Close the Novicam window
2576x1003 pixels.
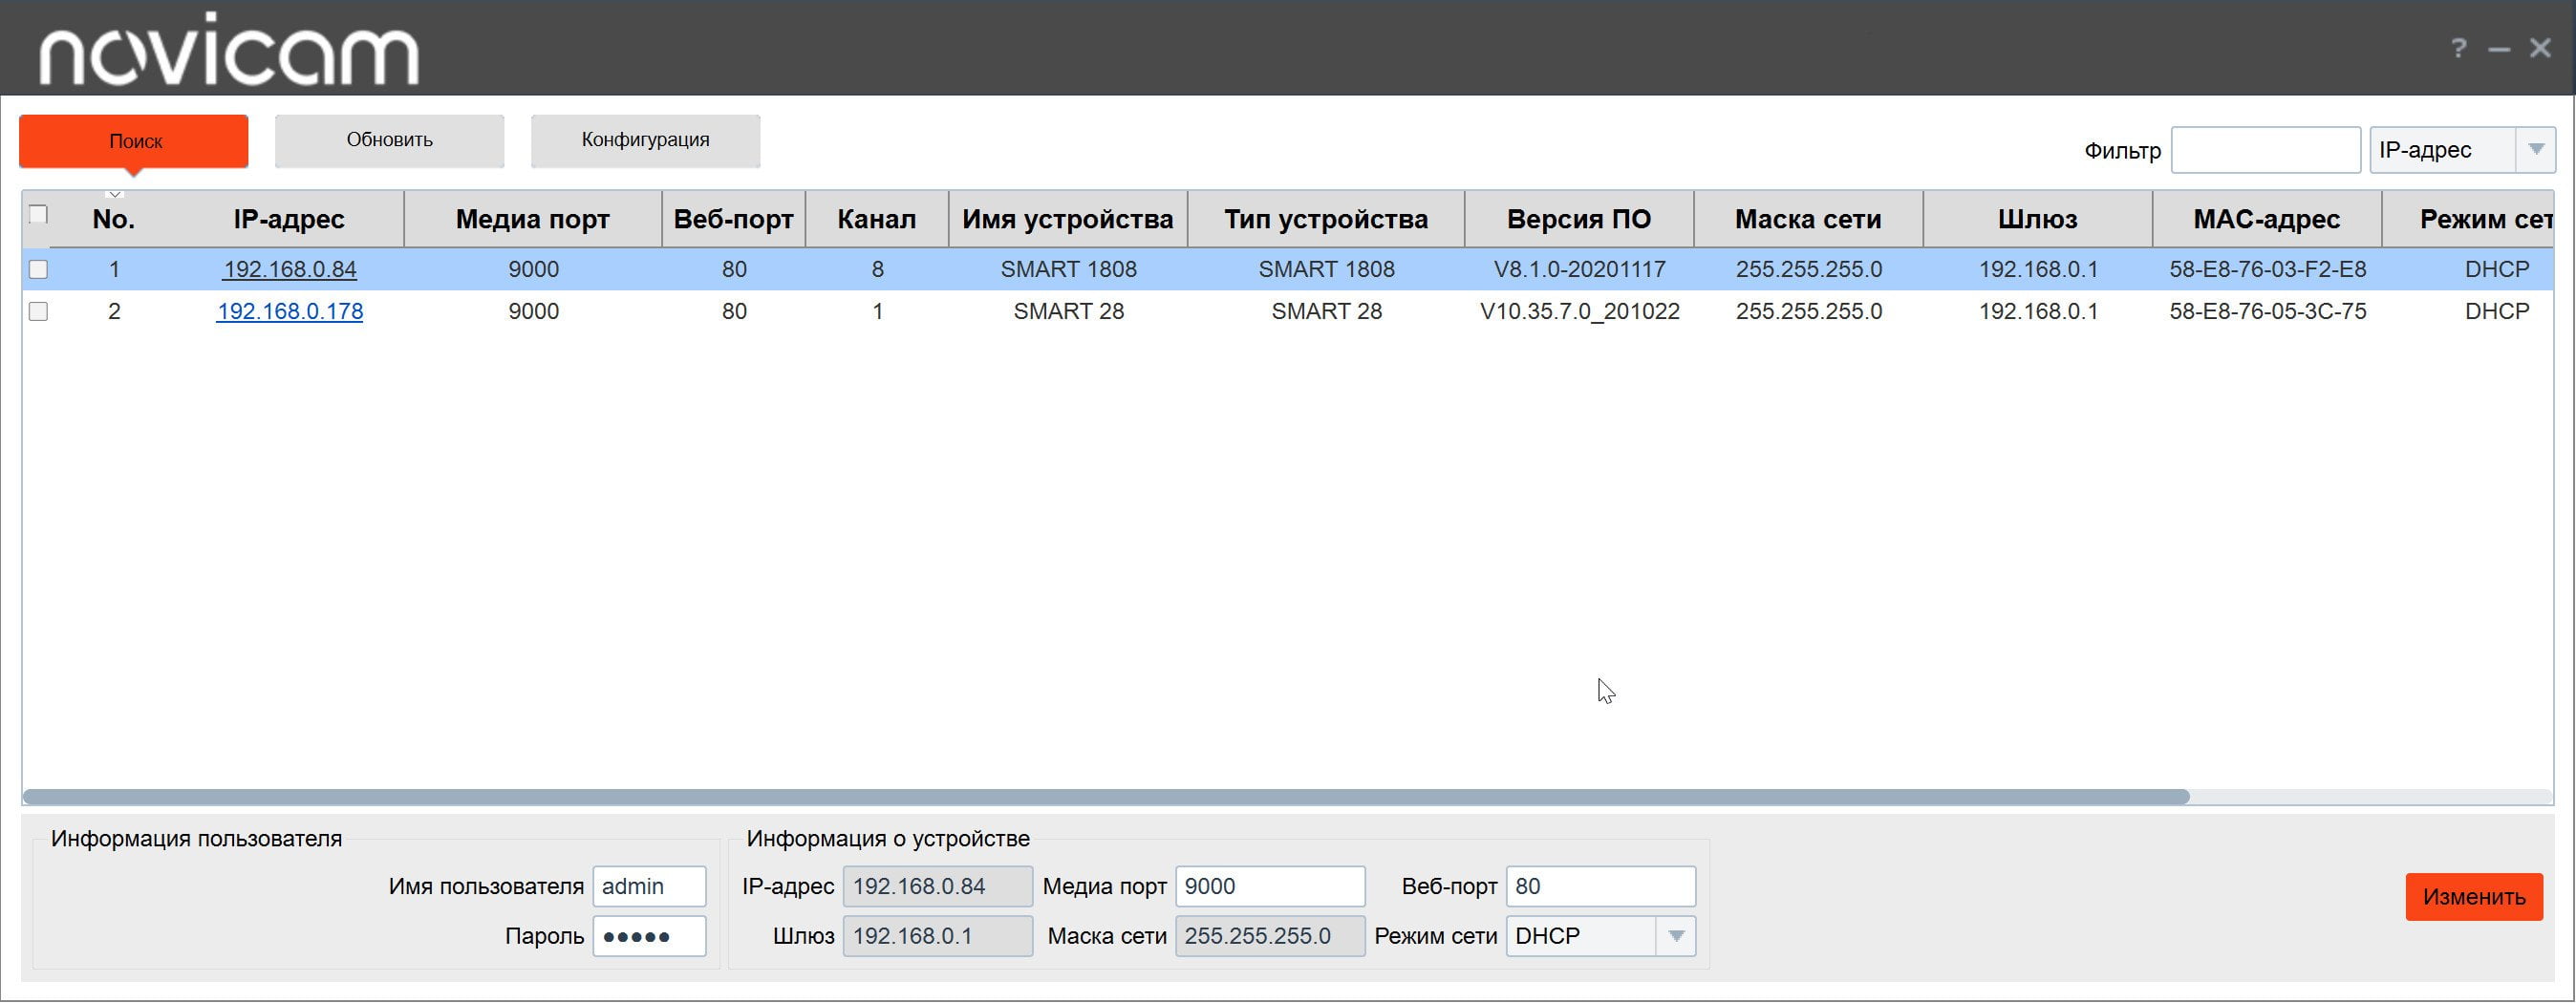pyautogui.click(x=2540, y=48)
